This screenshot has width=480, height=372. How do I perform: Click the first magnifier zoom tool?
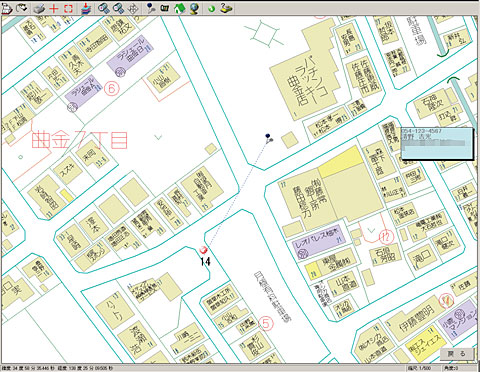tap(104, 8)
